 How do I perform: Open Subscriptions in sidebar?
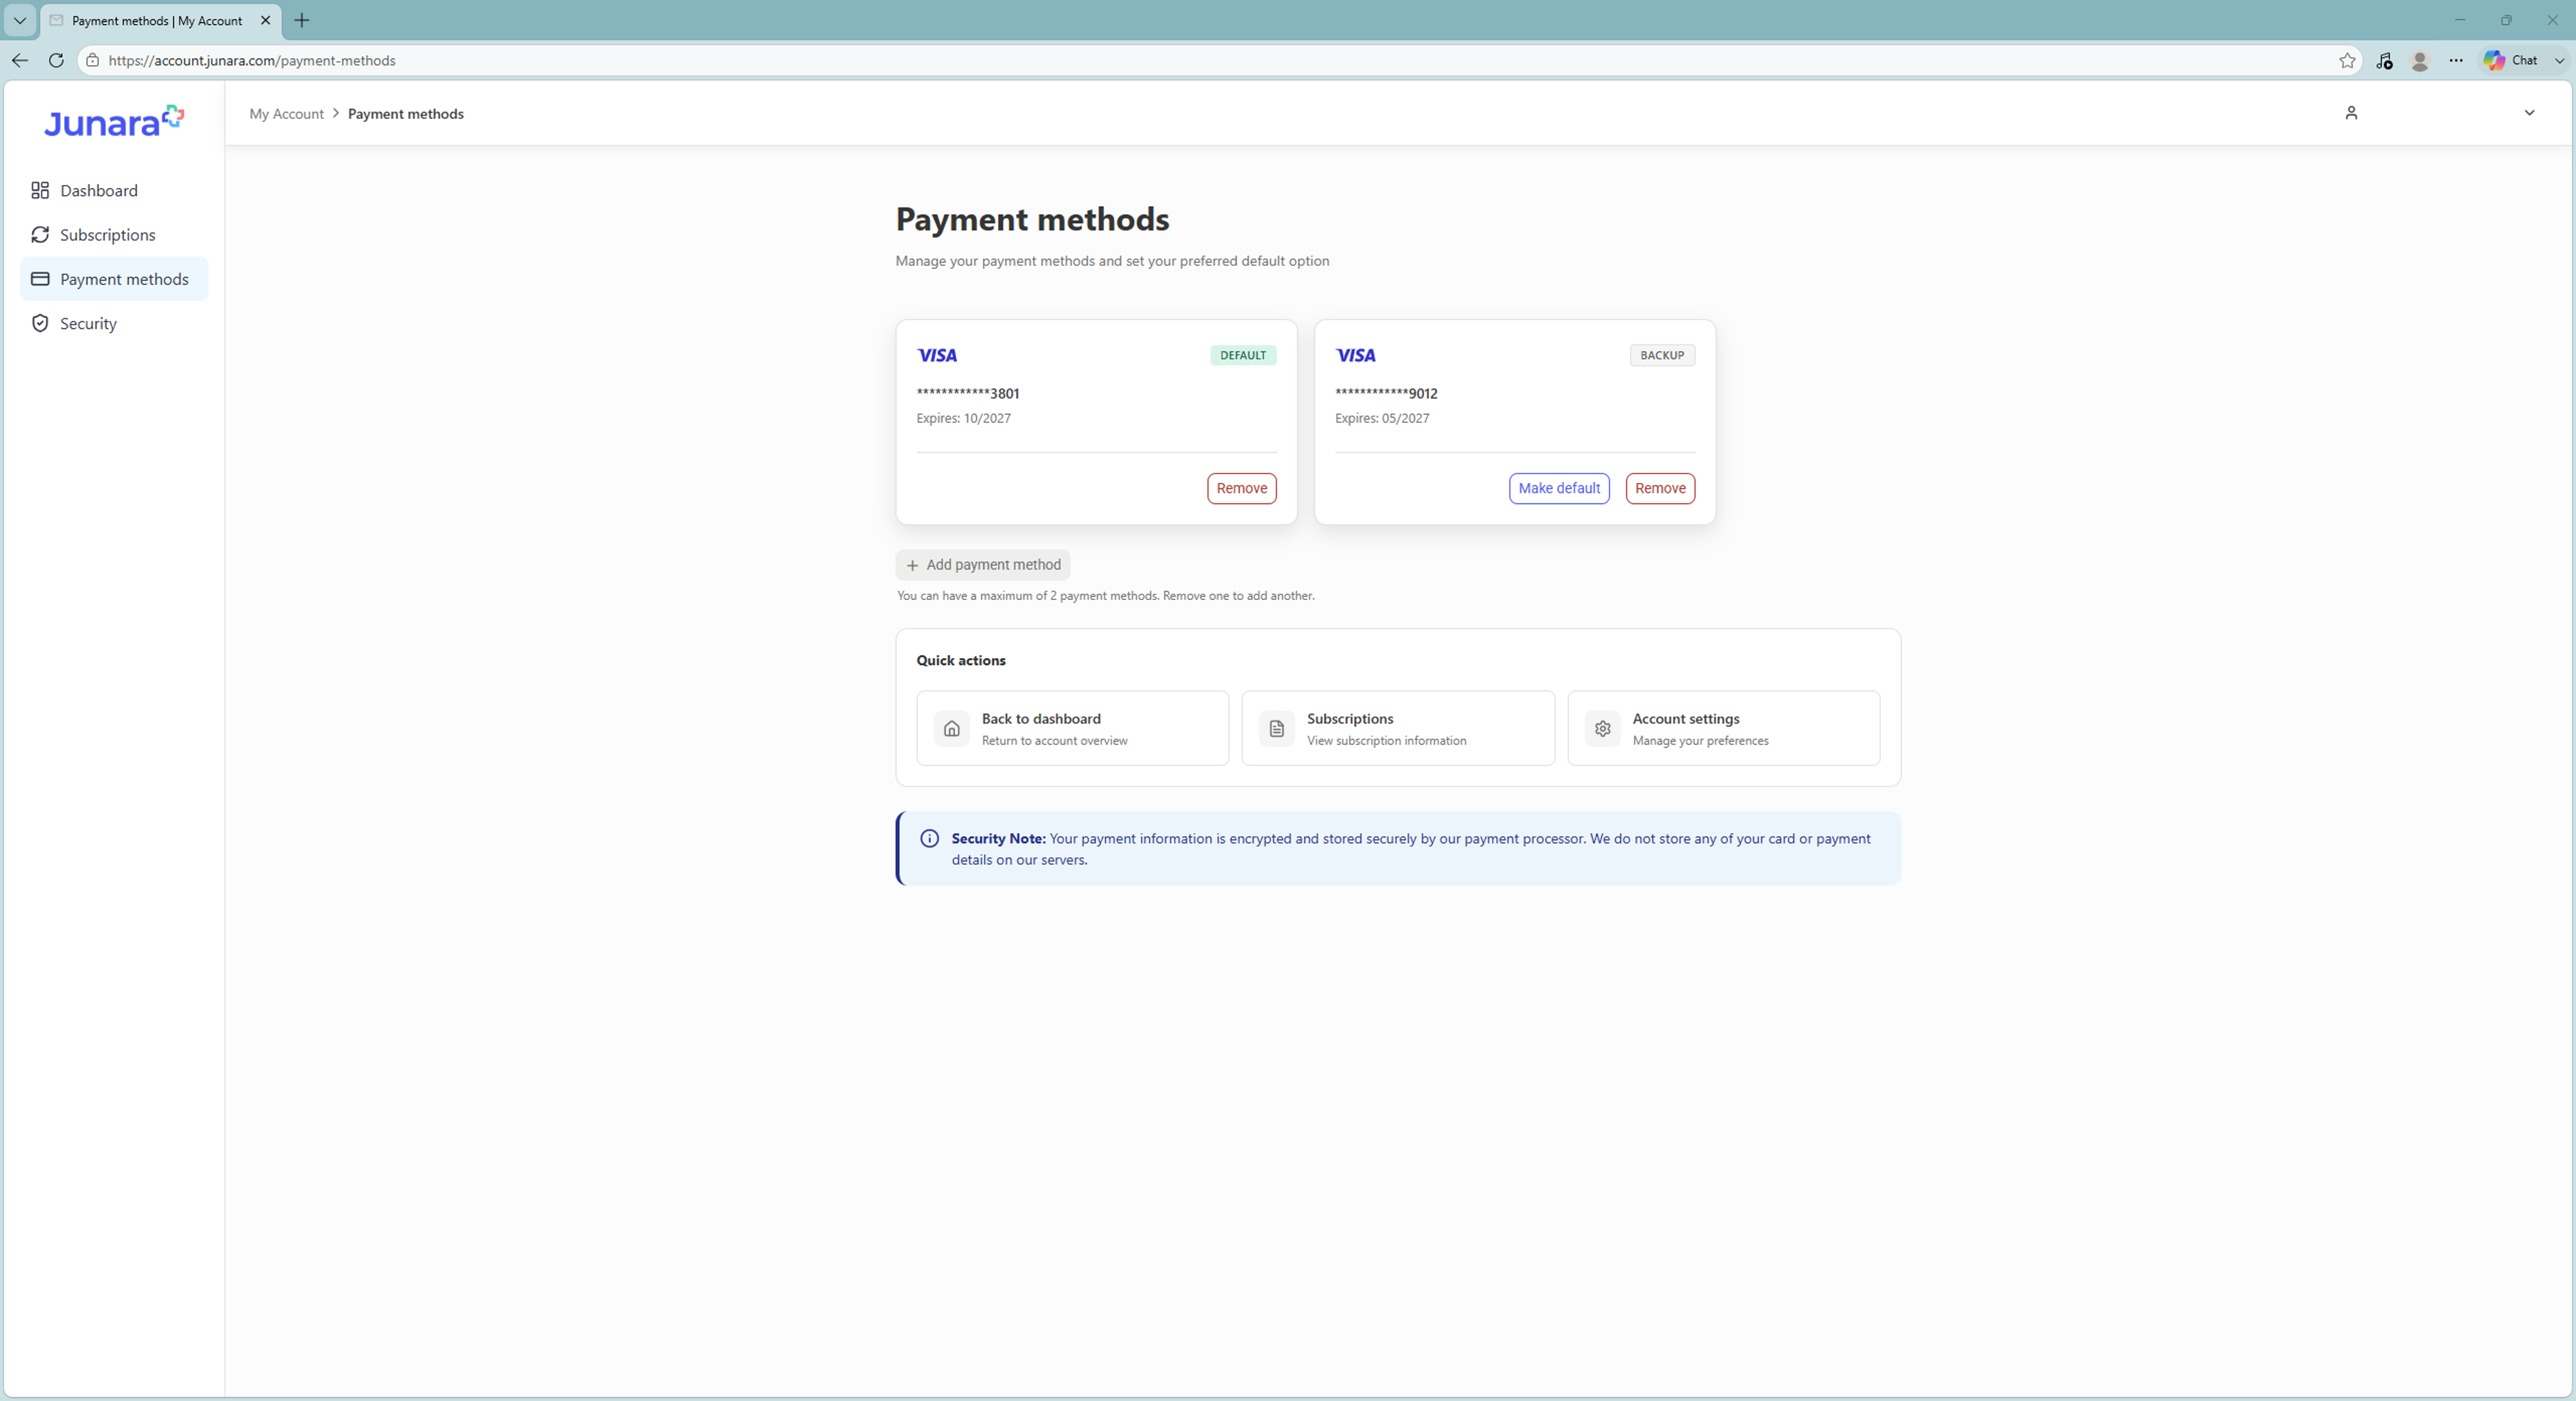(113, 234)
